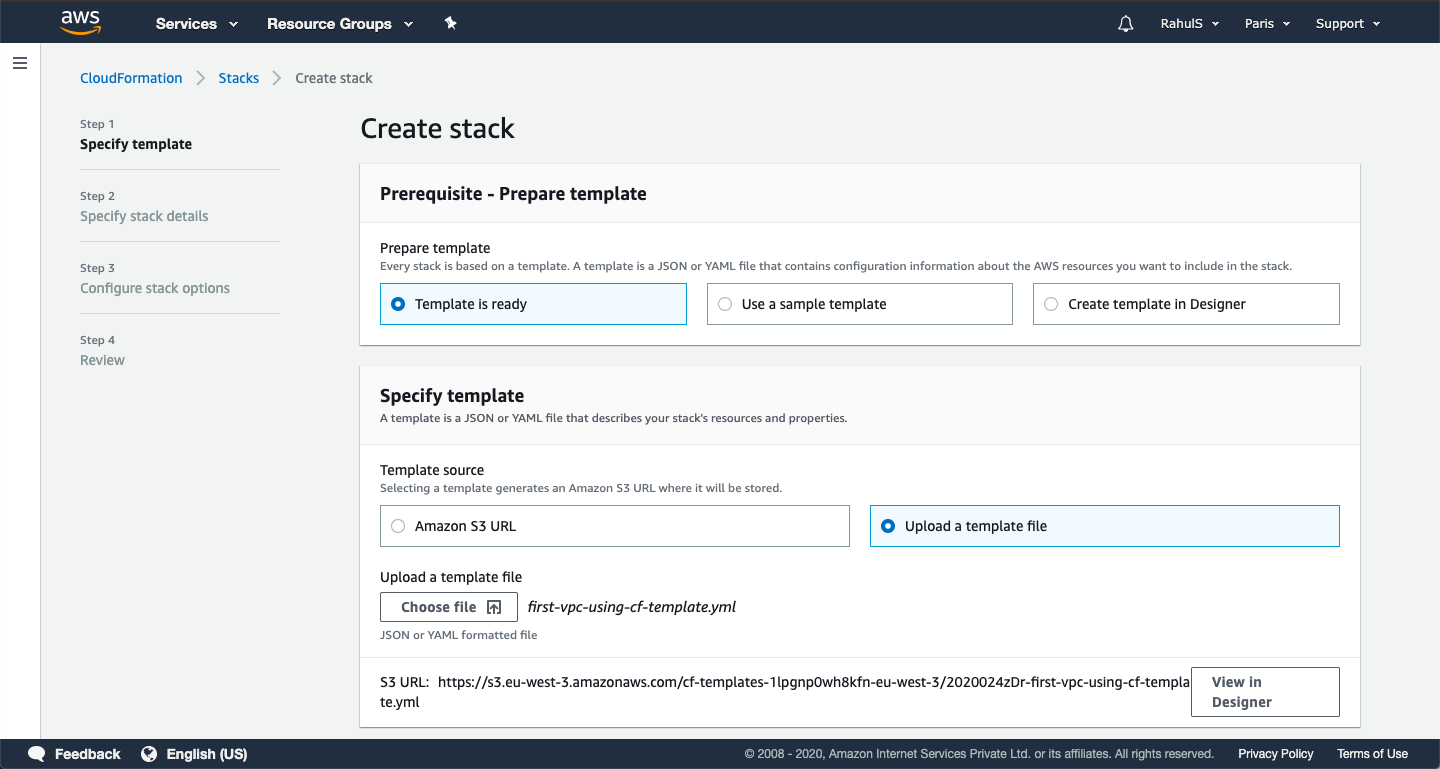Pick the Amazon S3 URL template source
Screen dimensions: 1440x769
coord(398,526)
